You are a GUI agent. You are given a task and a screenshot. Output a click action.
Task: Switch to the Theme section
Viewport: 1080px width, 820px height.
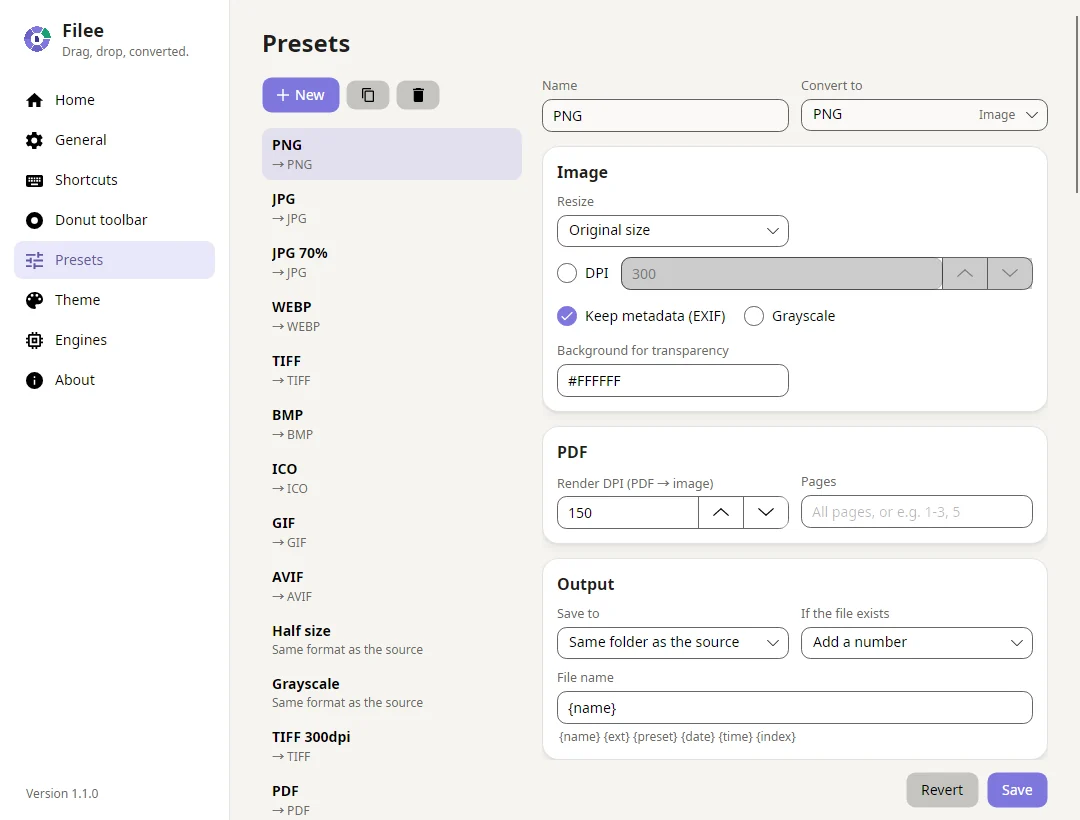114,300
